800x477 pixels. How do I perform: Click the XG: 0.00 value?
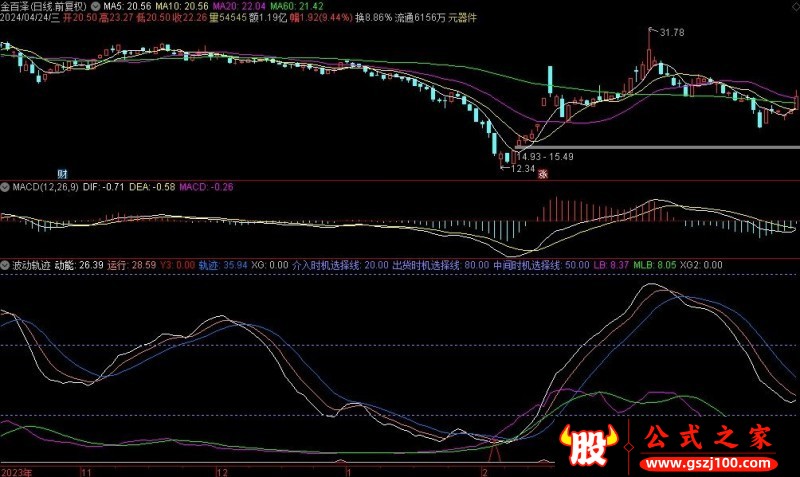click(x=270, y=265)
